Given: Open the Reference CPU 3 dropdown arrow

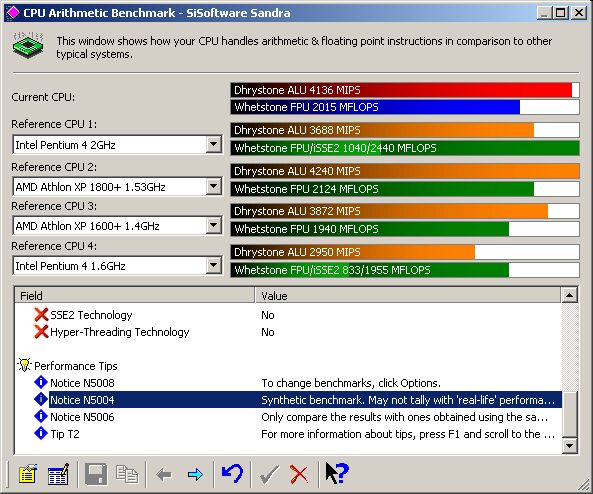Looking at the screenshot, I should coord(214,225).
